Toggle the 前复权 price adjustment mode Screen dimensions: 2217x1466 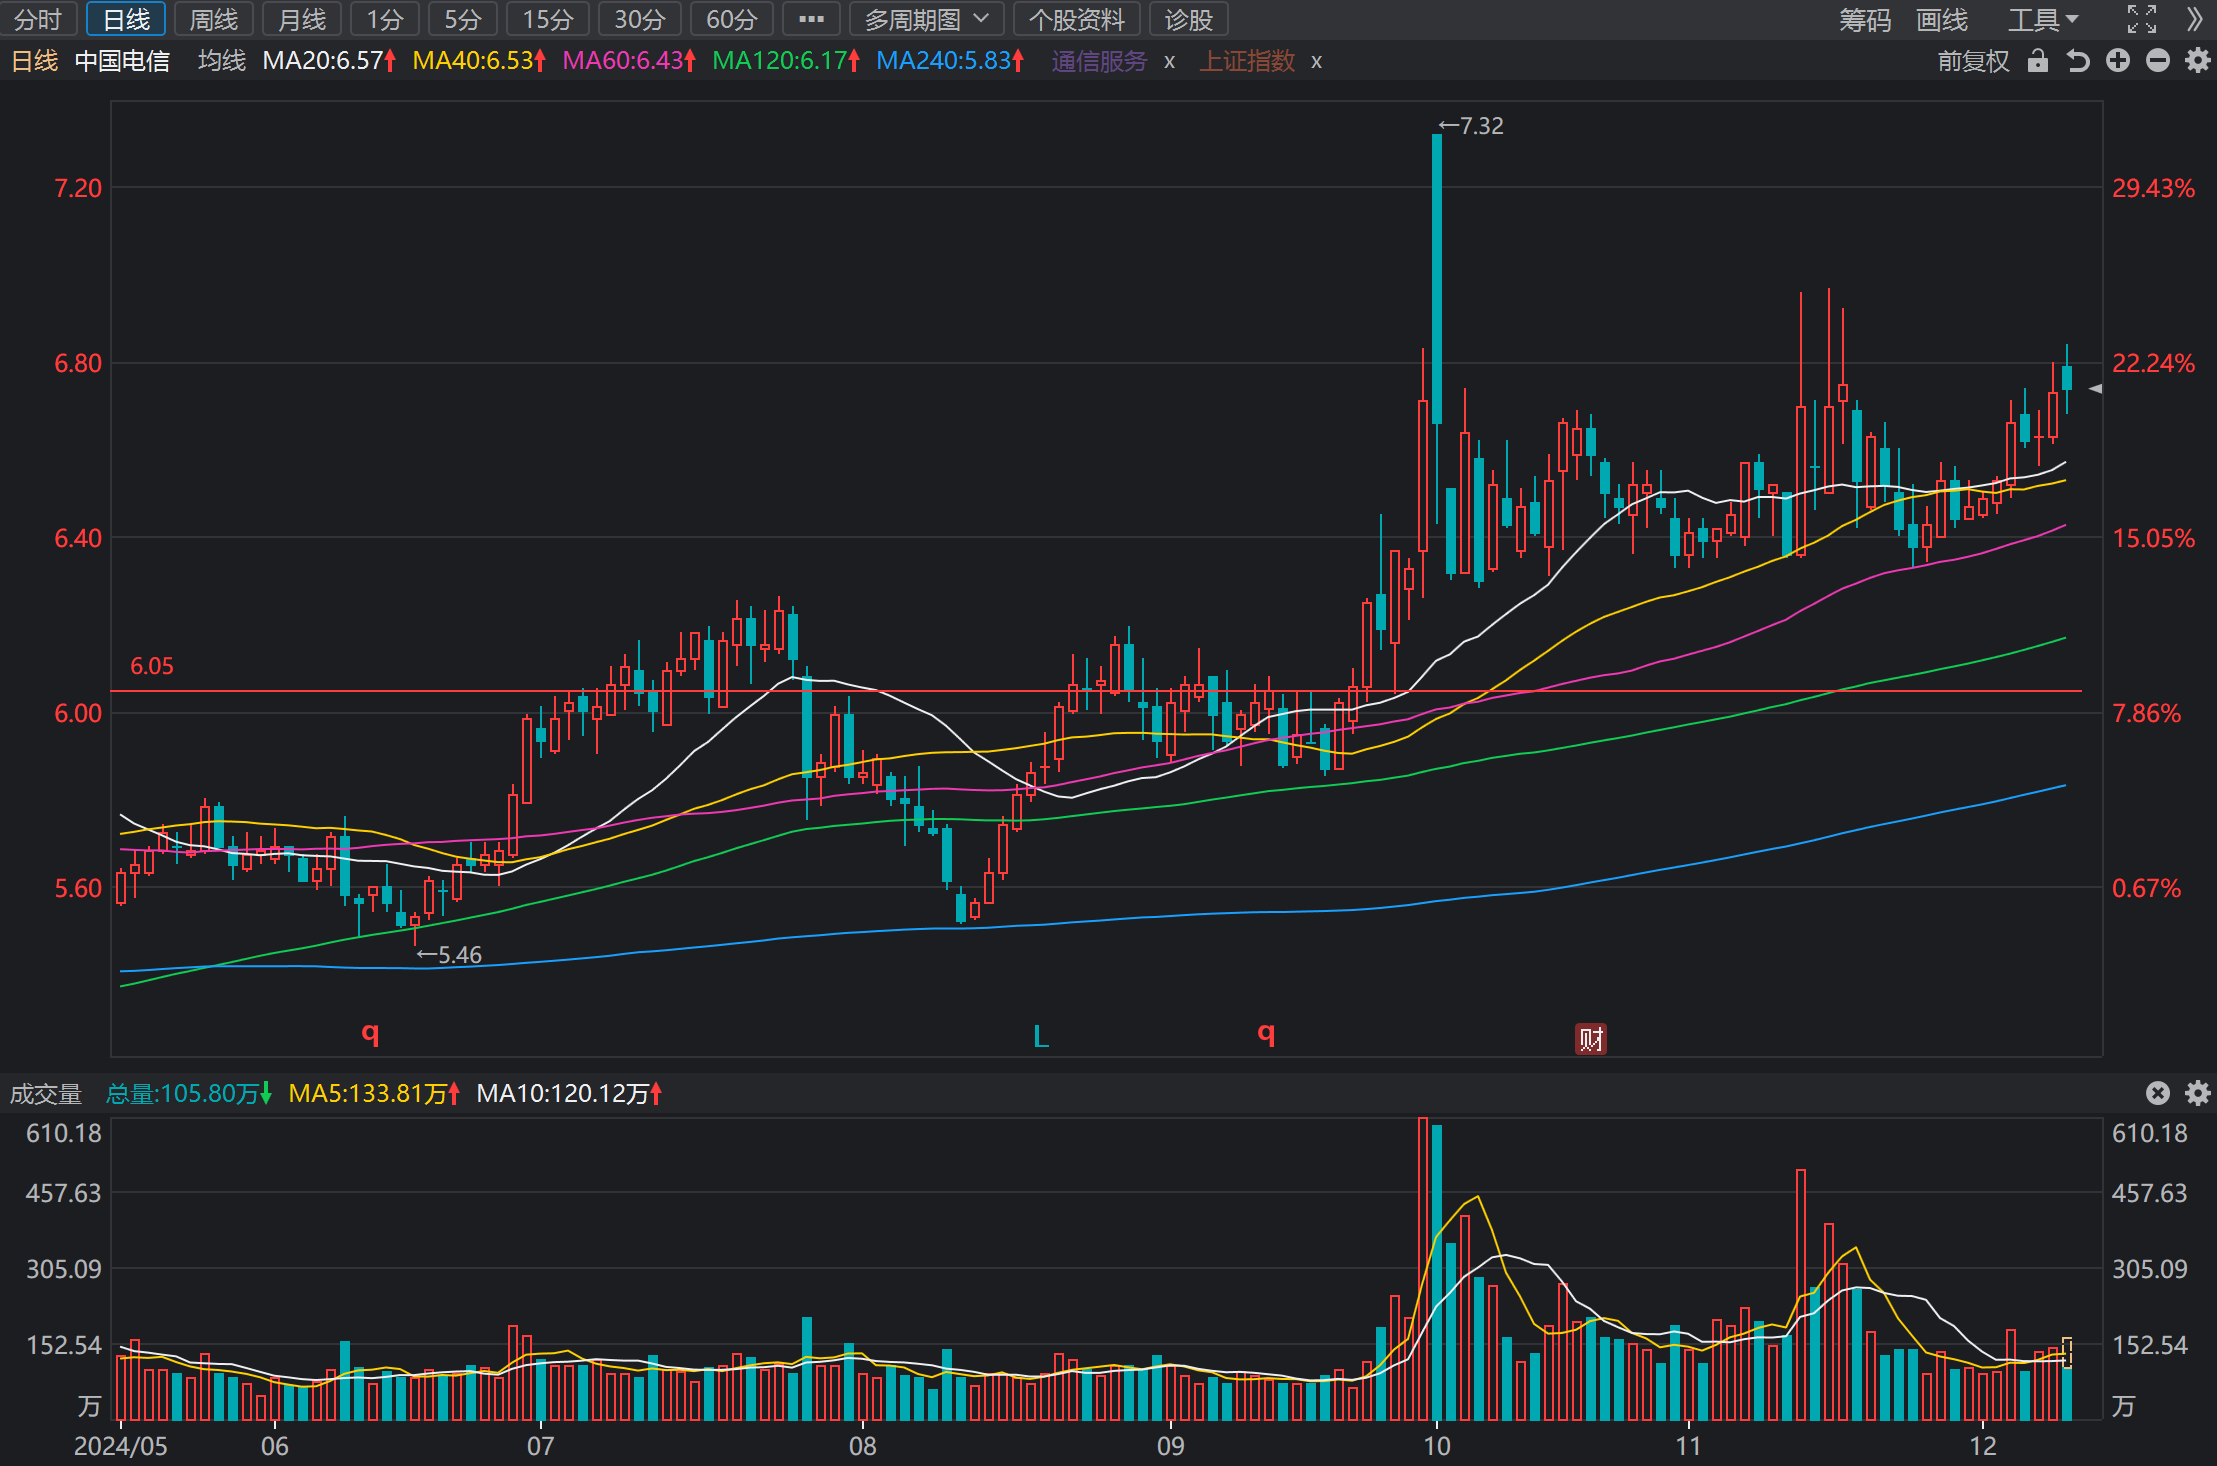pyautogui.click(x=1973, y=61)
